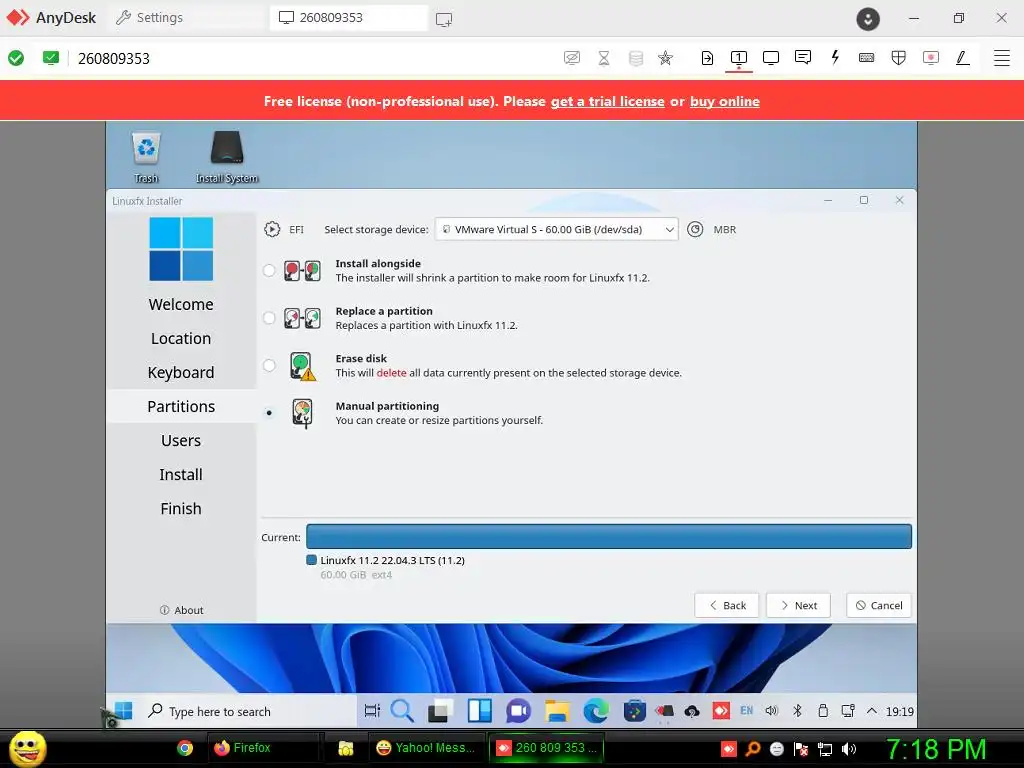Click the blue Current partition bar
Viewport: 1024px width, 768px height.
[609, 537]
